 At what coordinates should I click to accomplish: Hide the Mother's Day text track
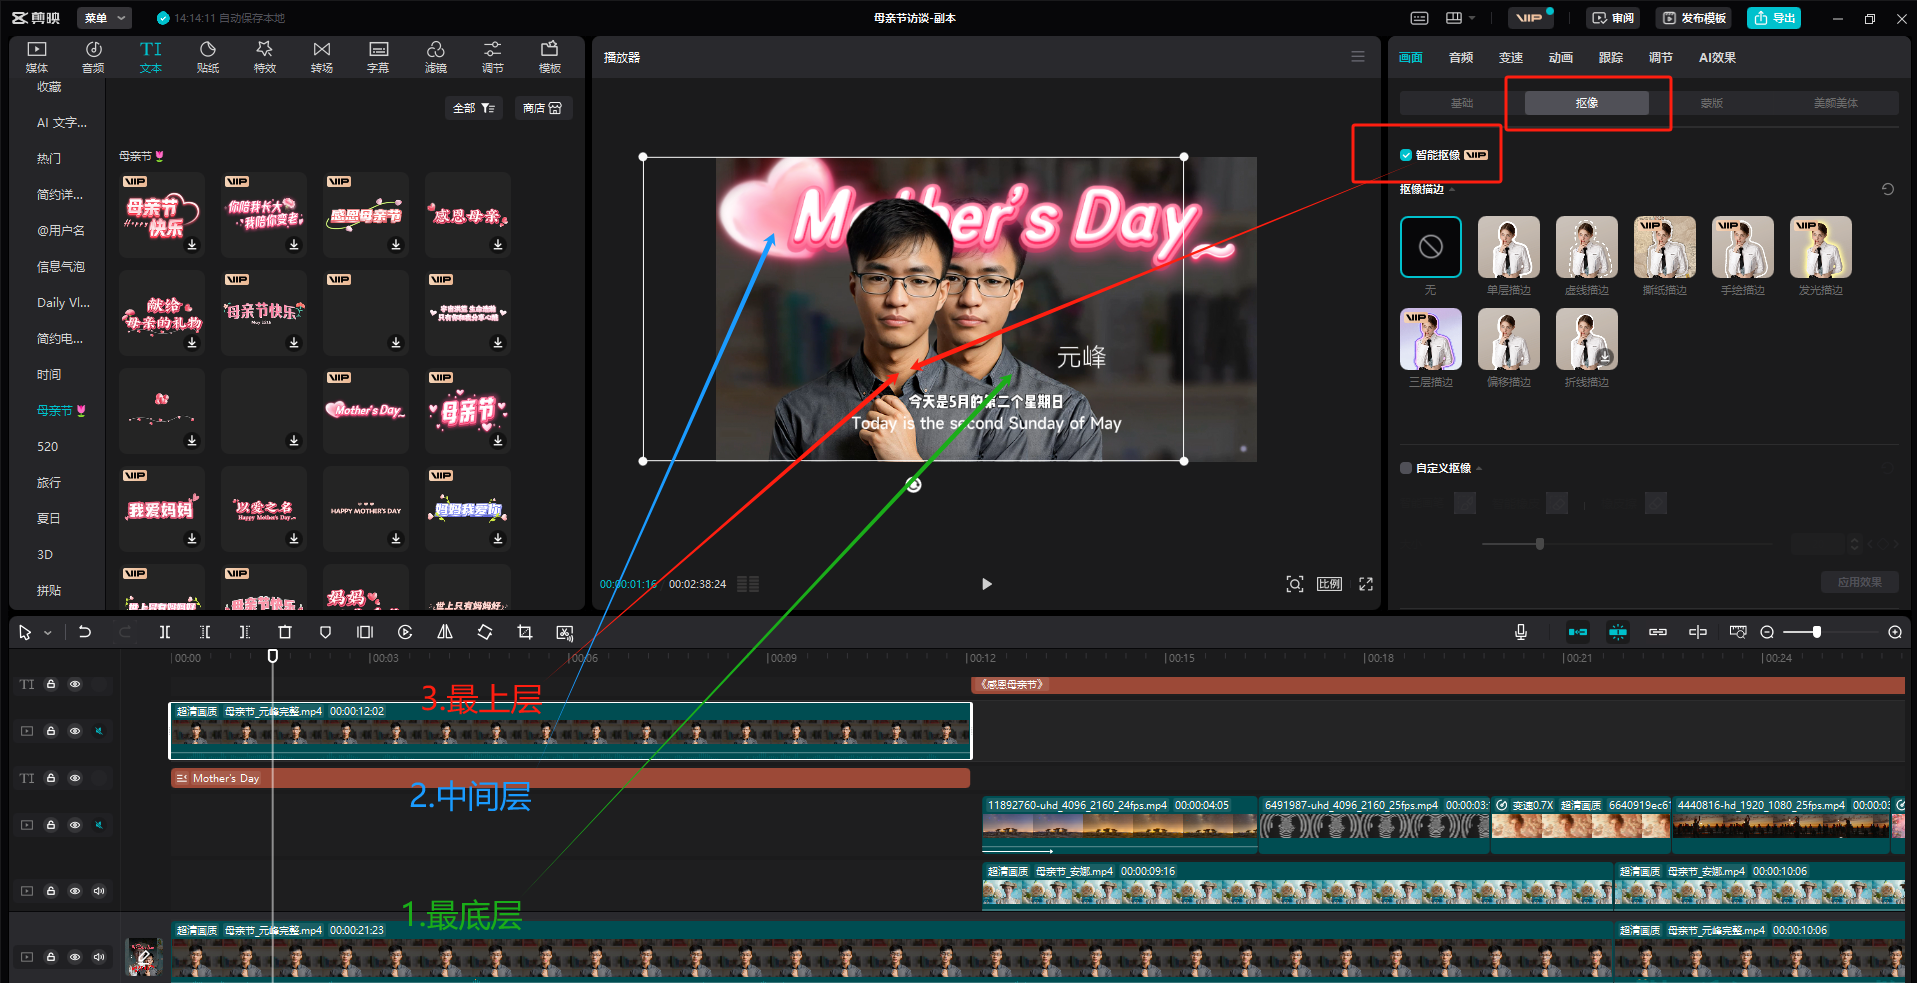tap(75, 778)
